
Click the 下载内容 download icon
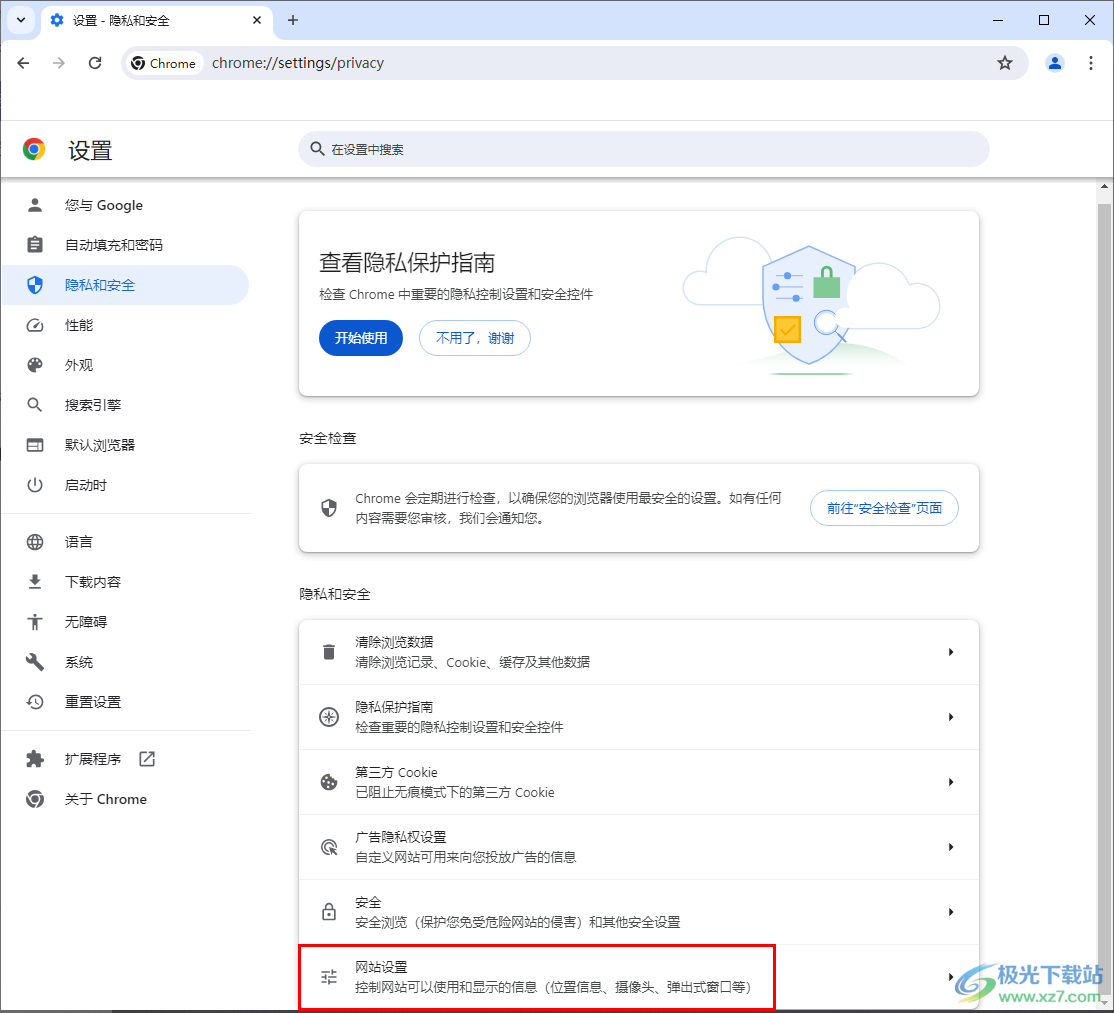pyautogui.click(x=35, y=582)
